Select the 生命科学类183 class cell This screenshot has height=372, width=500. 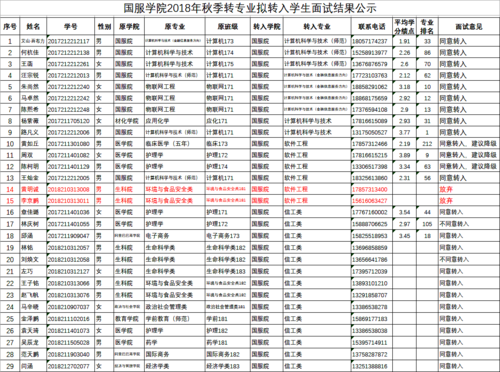(228, 271)
